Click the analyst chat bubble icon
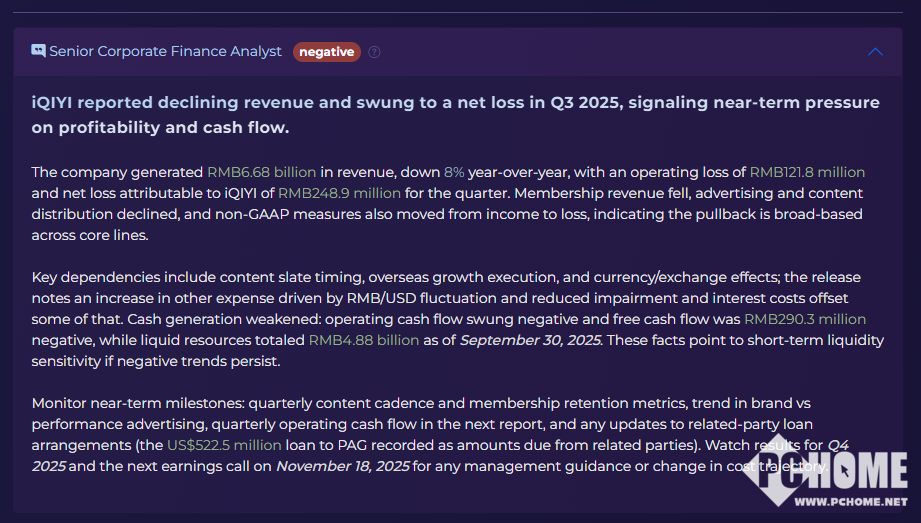 coord(39,51)
